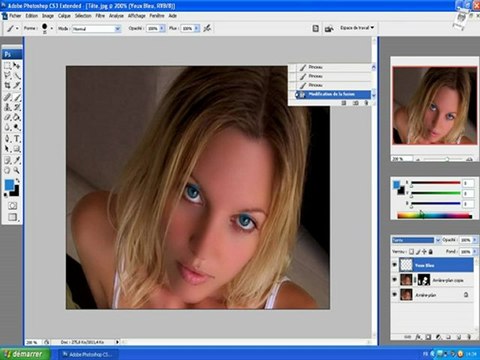Select the Paint Bucket tool
The image size is (480, 360).
17,117
